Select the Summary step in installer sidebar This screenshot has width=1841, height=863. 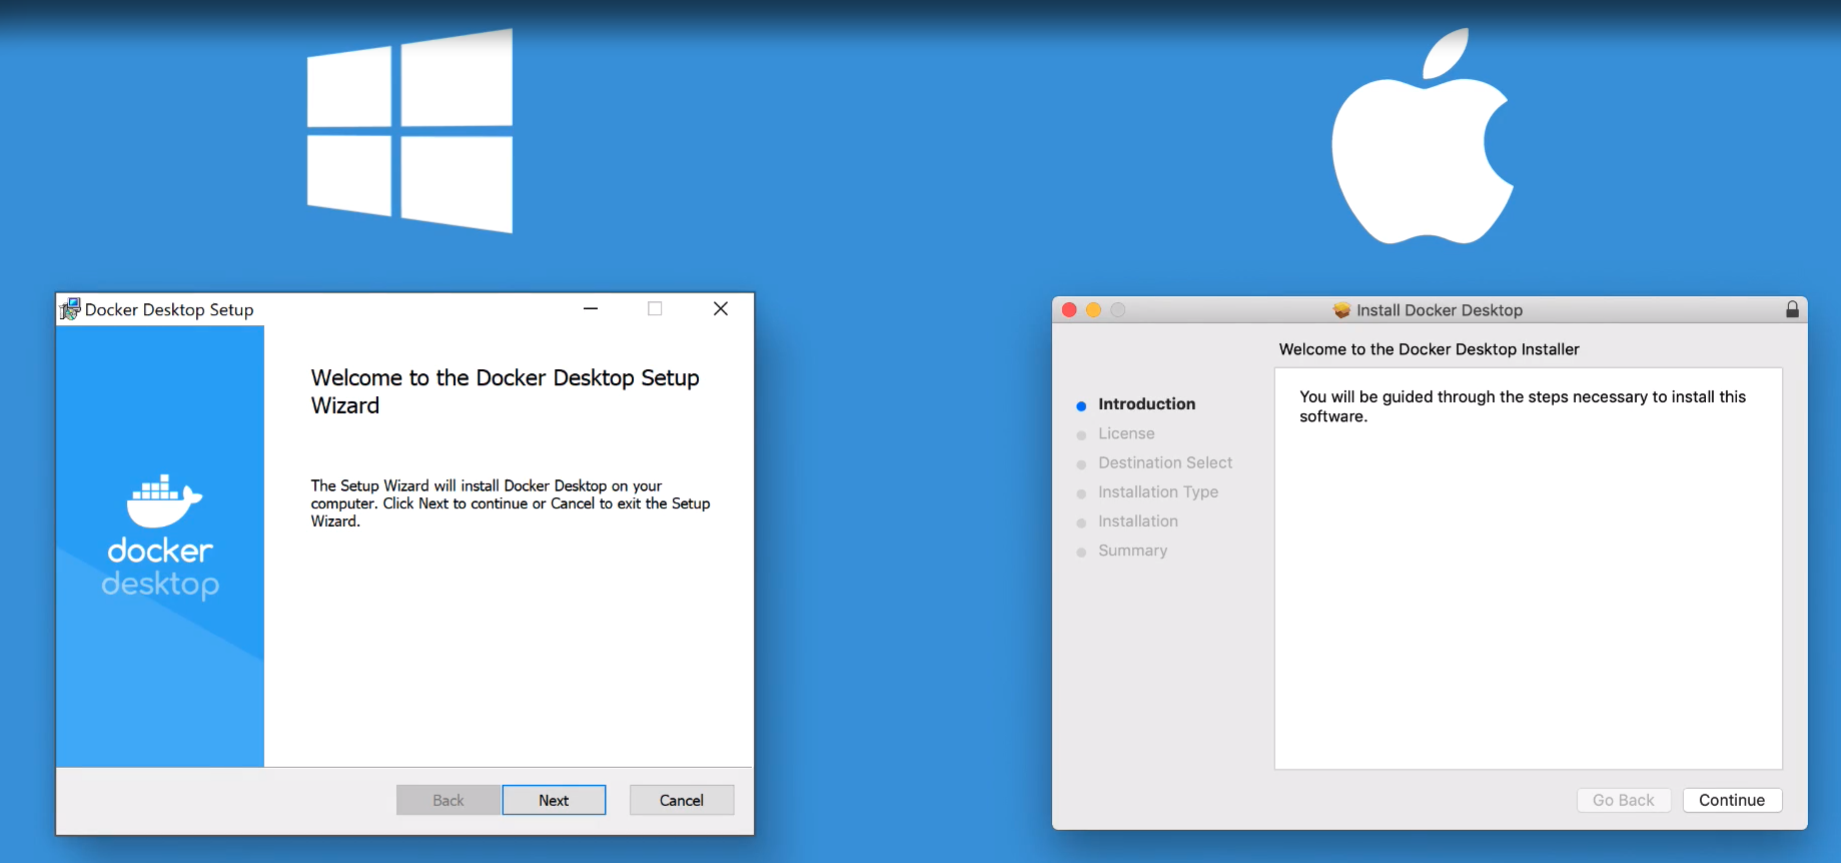point(1132,550)
